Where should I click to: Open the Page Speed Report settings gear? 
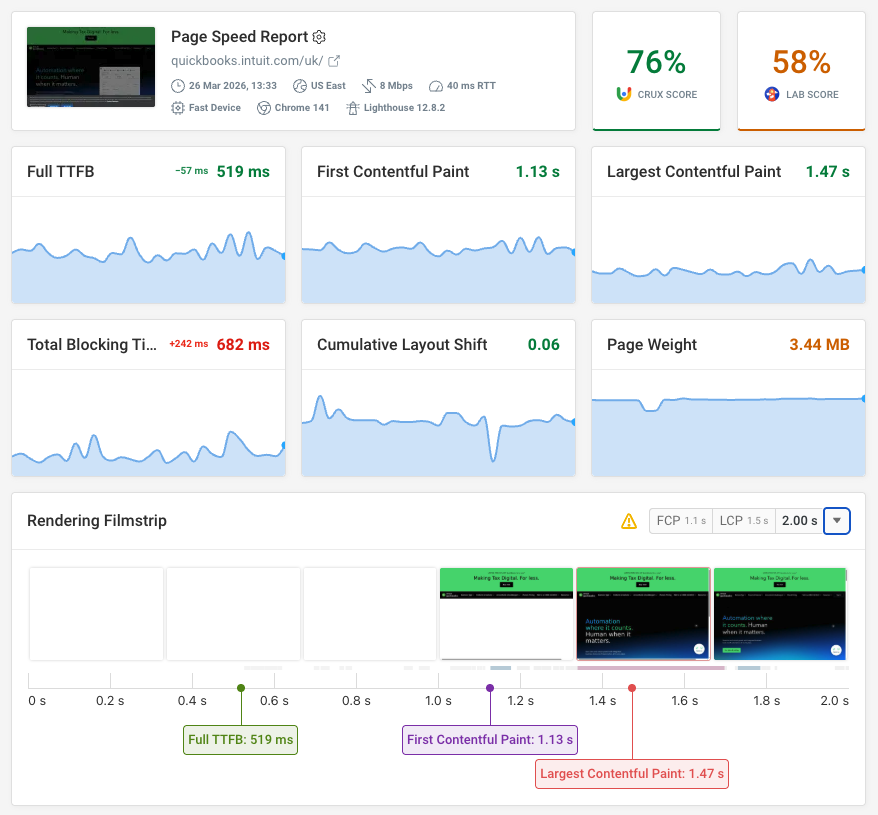(318, 38)
